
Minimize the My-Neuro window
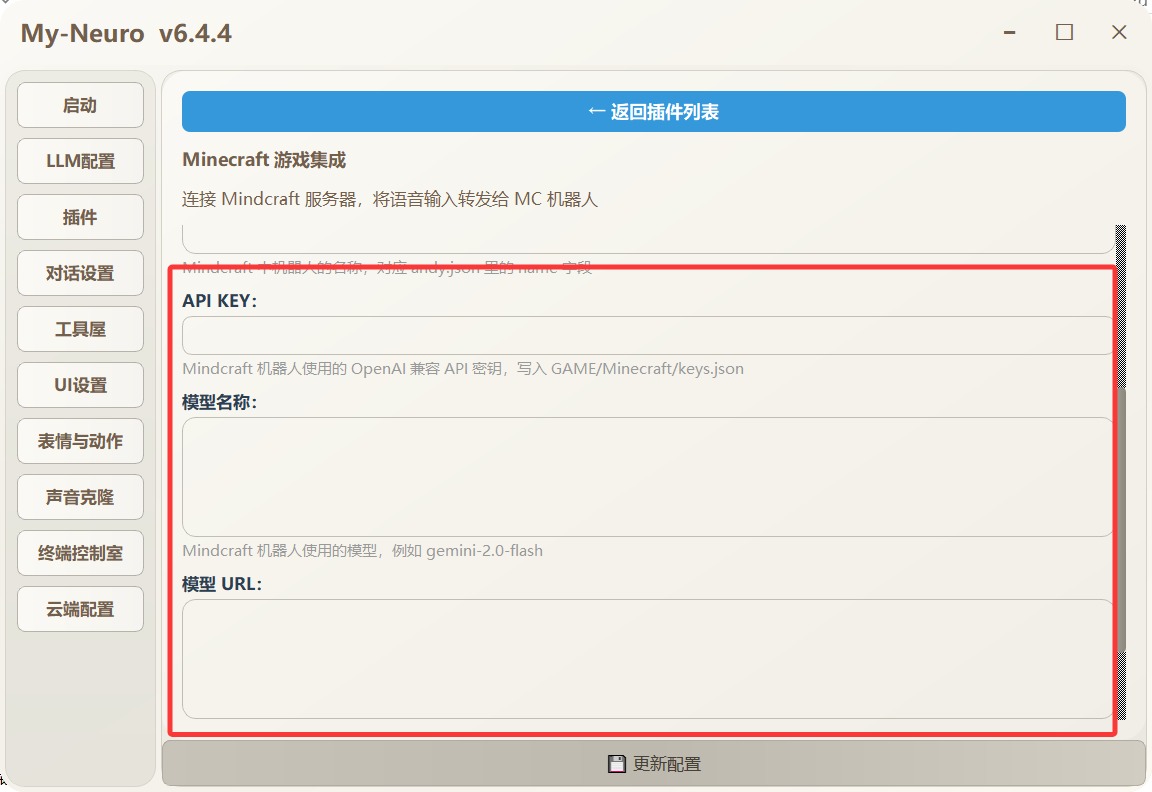pyautogui.click(x=1010, y=33)
